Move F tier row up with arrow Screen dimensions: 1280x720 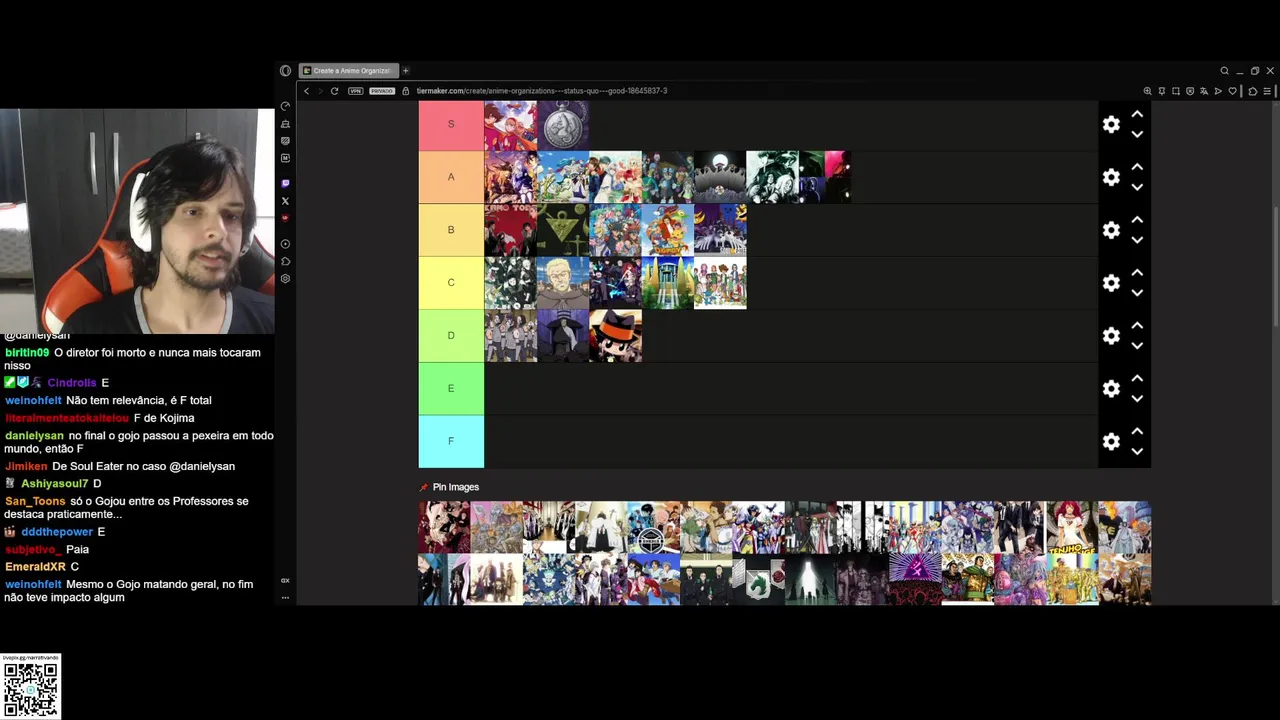point(1137,431)
